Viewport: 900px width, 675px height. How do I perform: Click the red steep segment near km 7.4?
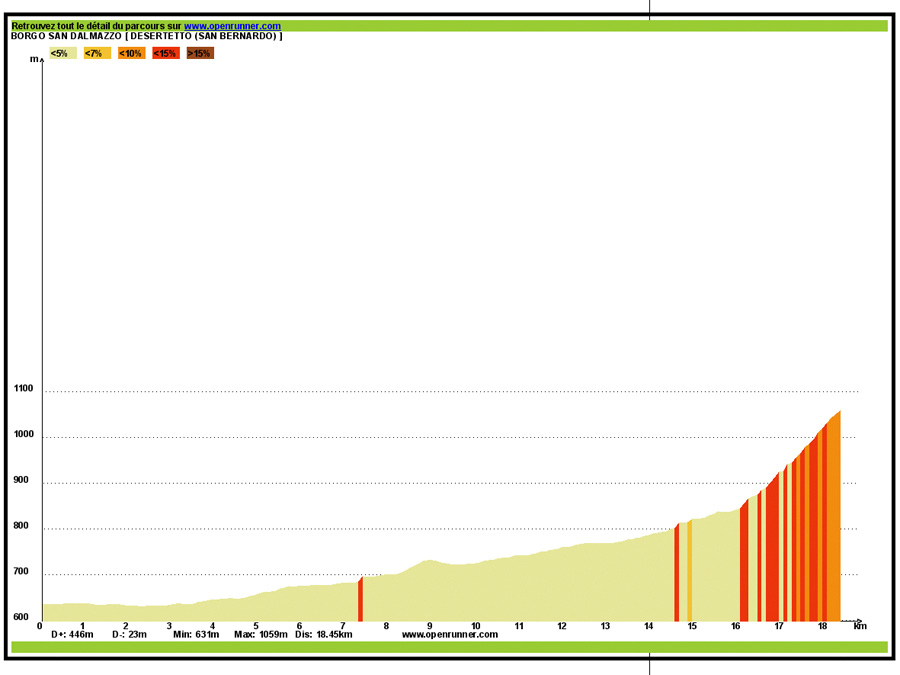click(x=360, y=599)
